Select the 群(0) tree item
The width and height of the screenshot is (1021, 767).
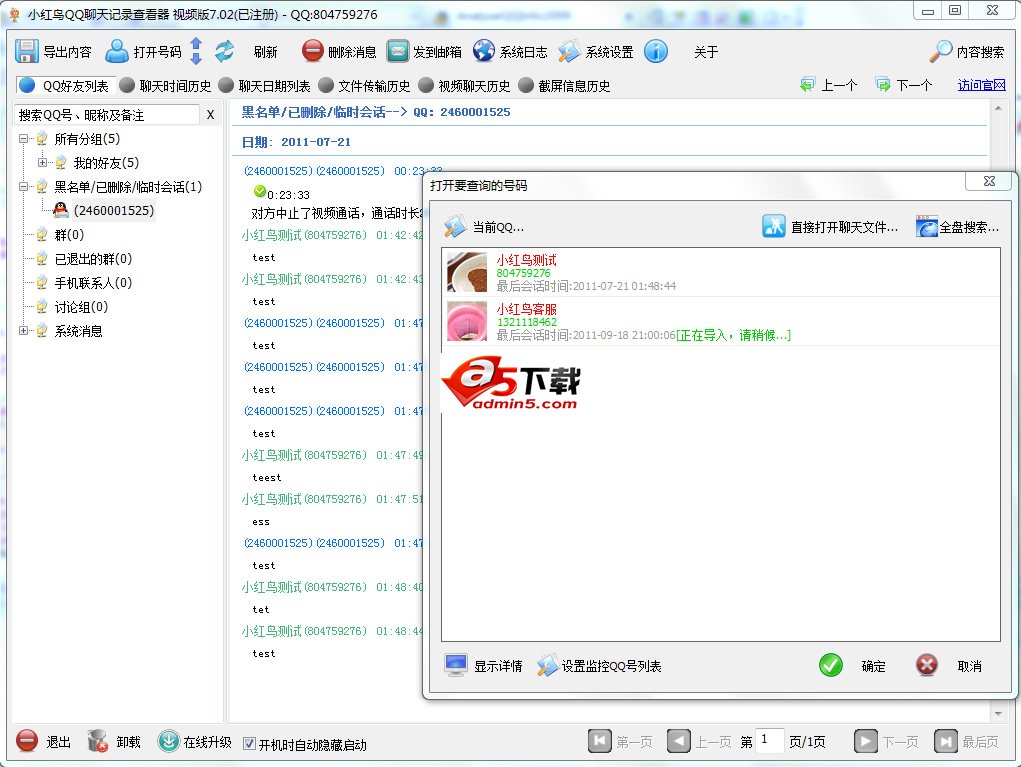pyautogui.click(x=69, y=235)
